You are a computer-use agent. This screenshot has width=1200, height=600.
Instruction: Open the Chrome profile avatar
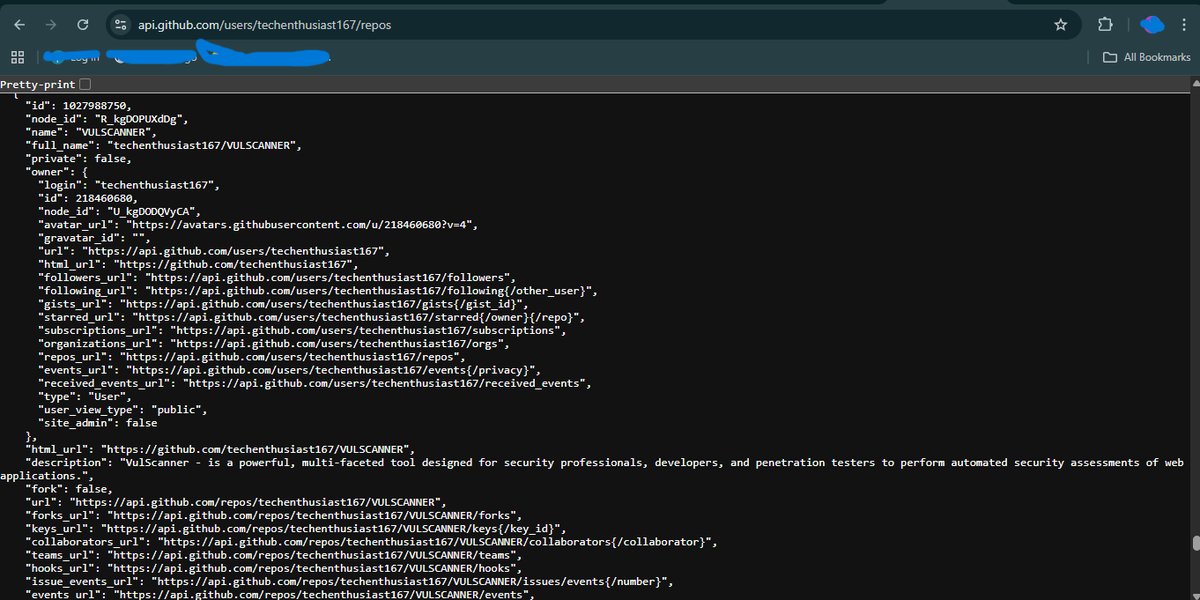point(1152,24)
